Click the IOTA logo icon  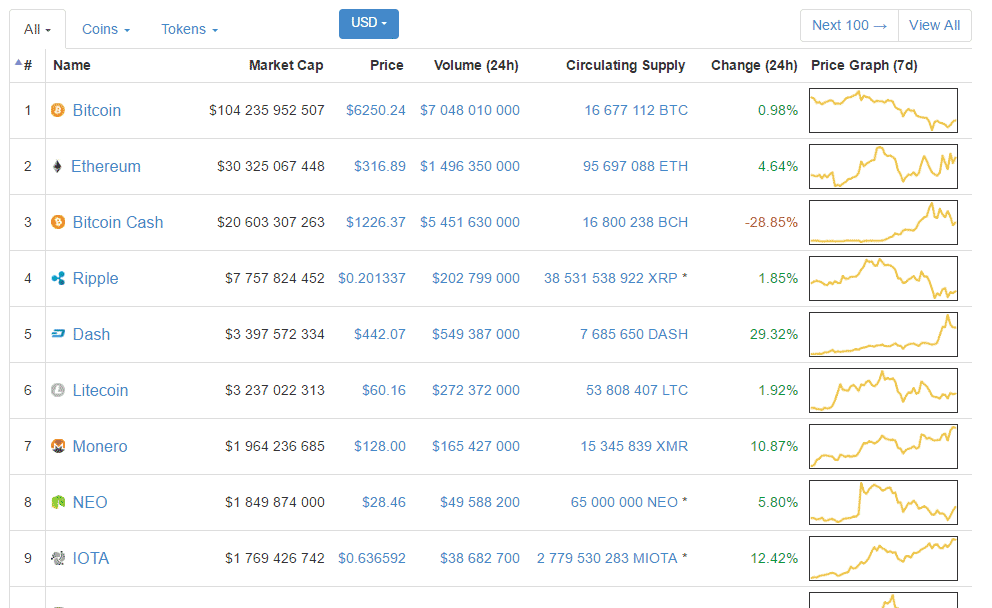pyautogui.click(x=58, y=559)
